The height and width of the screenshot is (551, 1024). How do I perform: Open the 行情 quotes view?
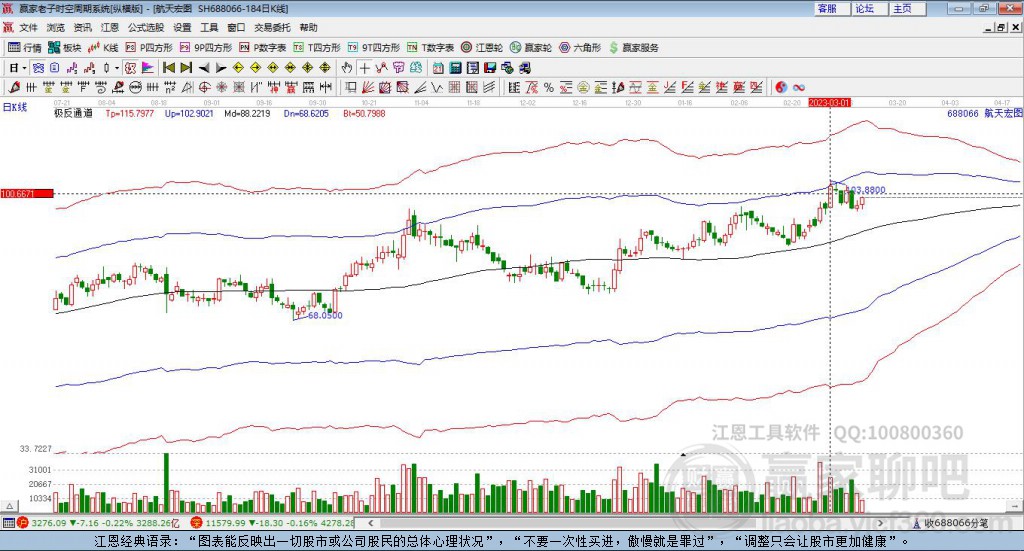coord(25,47)
